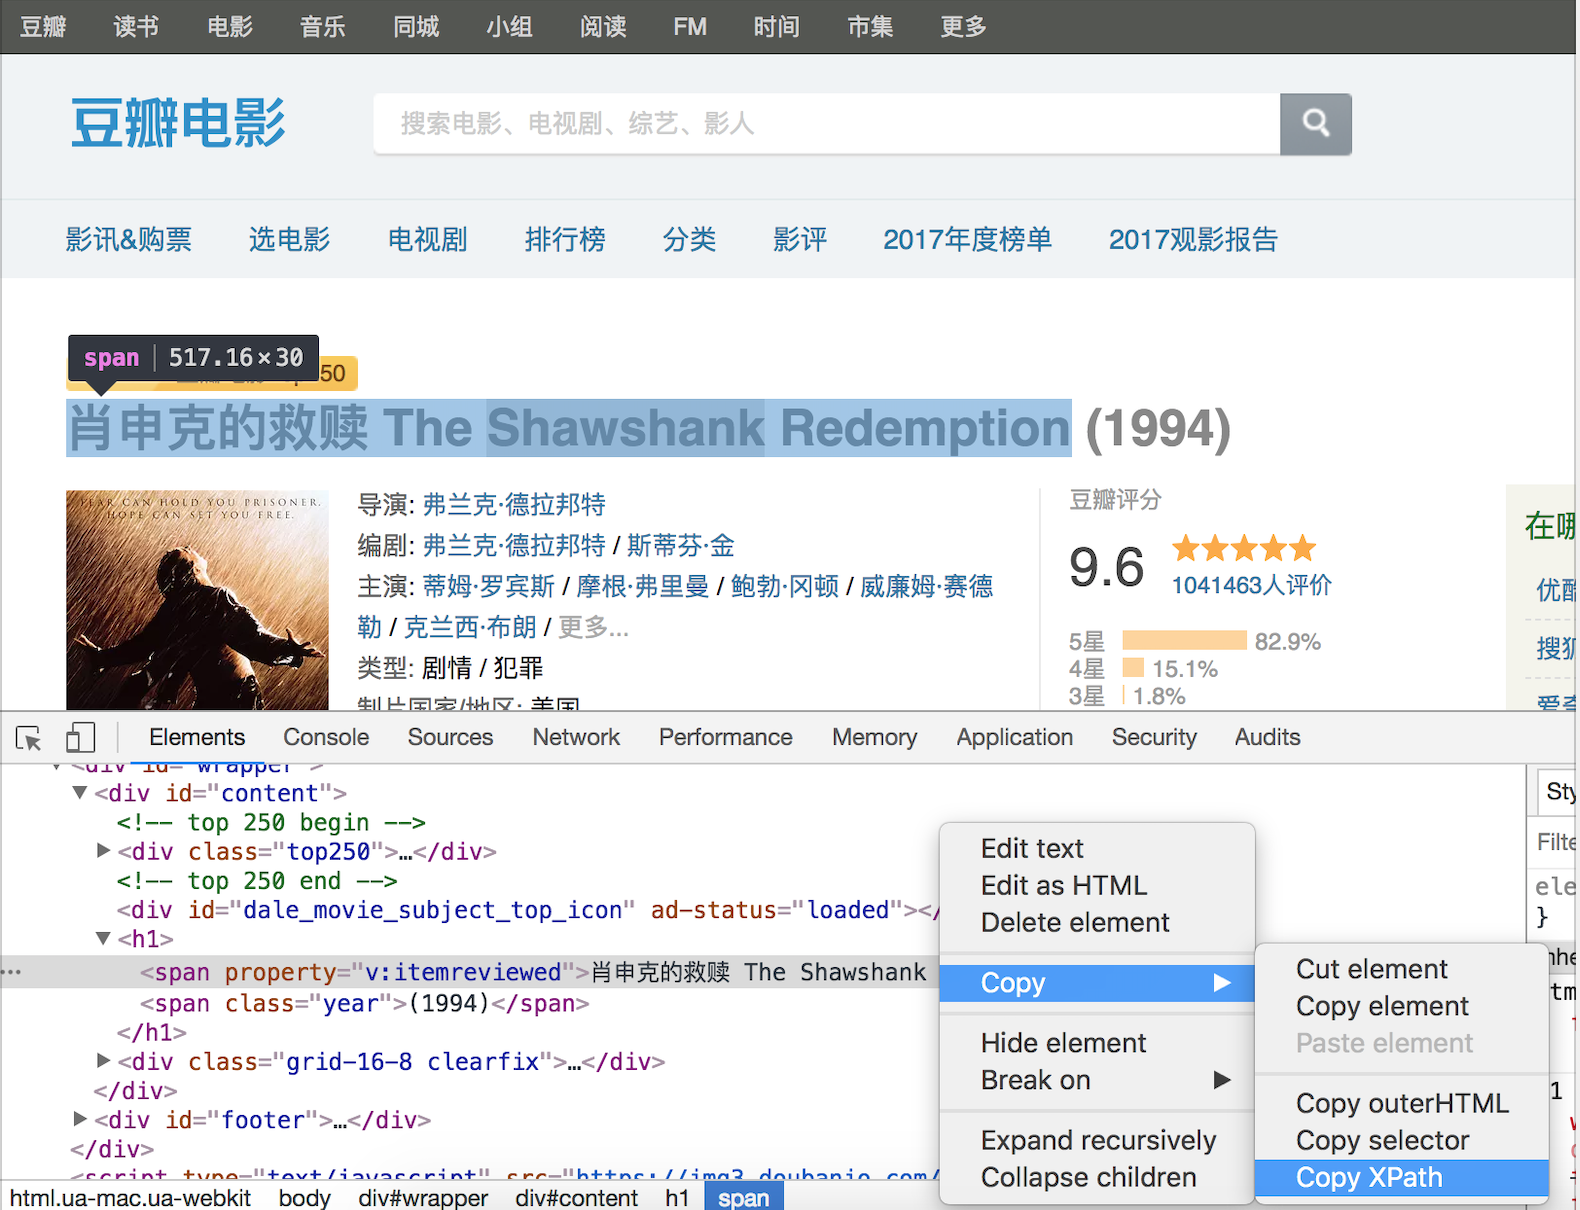Open the 排行榜 navigation link

point(565,240)
